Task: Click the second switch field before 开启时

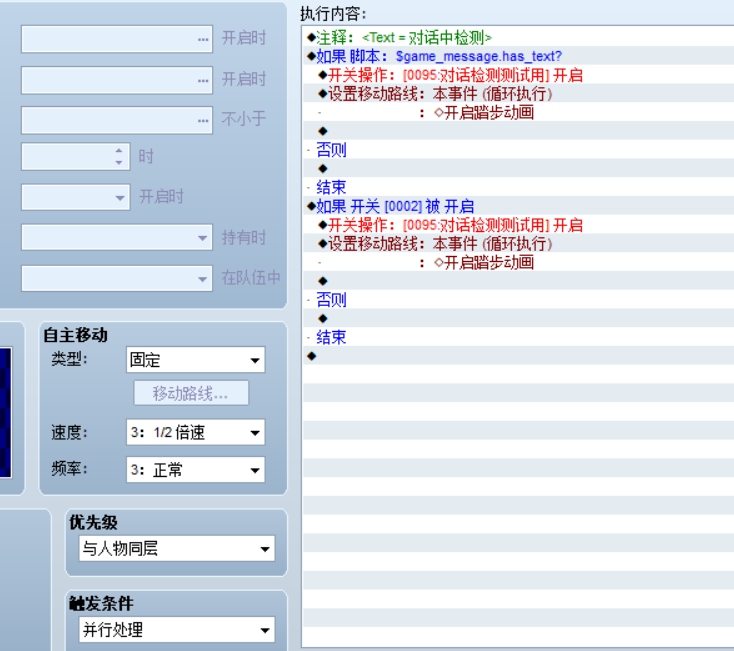Action: [117, 80]
